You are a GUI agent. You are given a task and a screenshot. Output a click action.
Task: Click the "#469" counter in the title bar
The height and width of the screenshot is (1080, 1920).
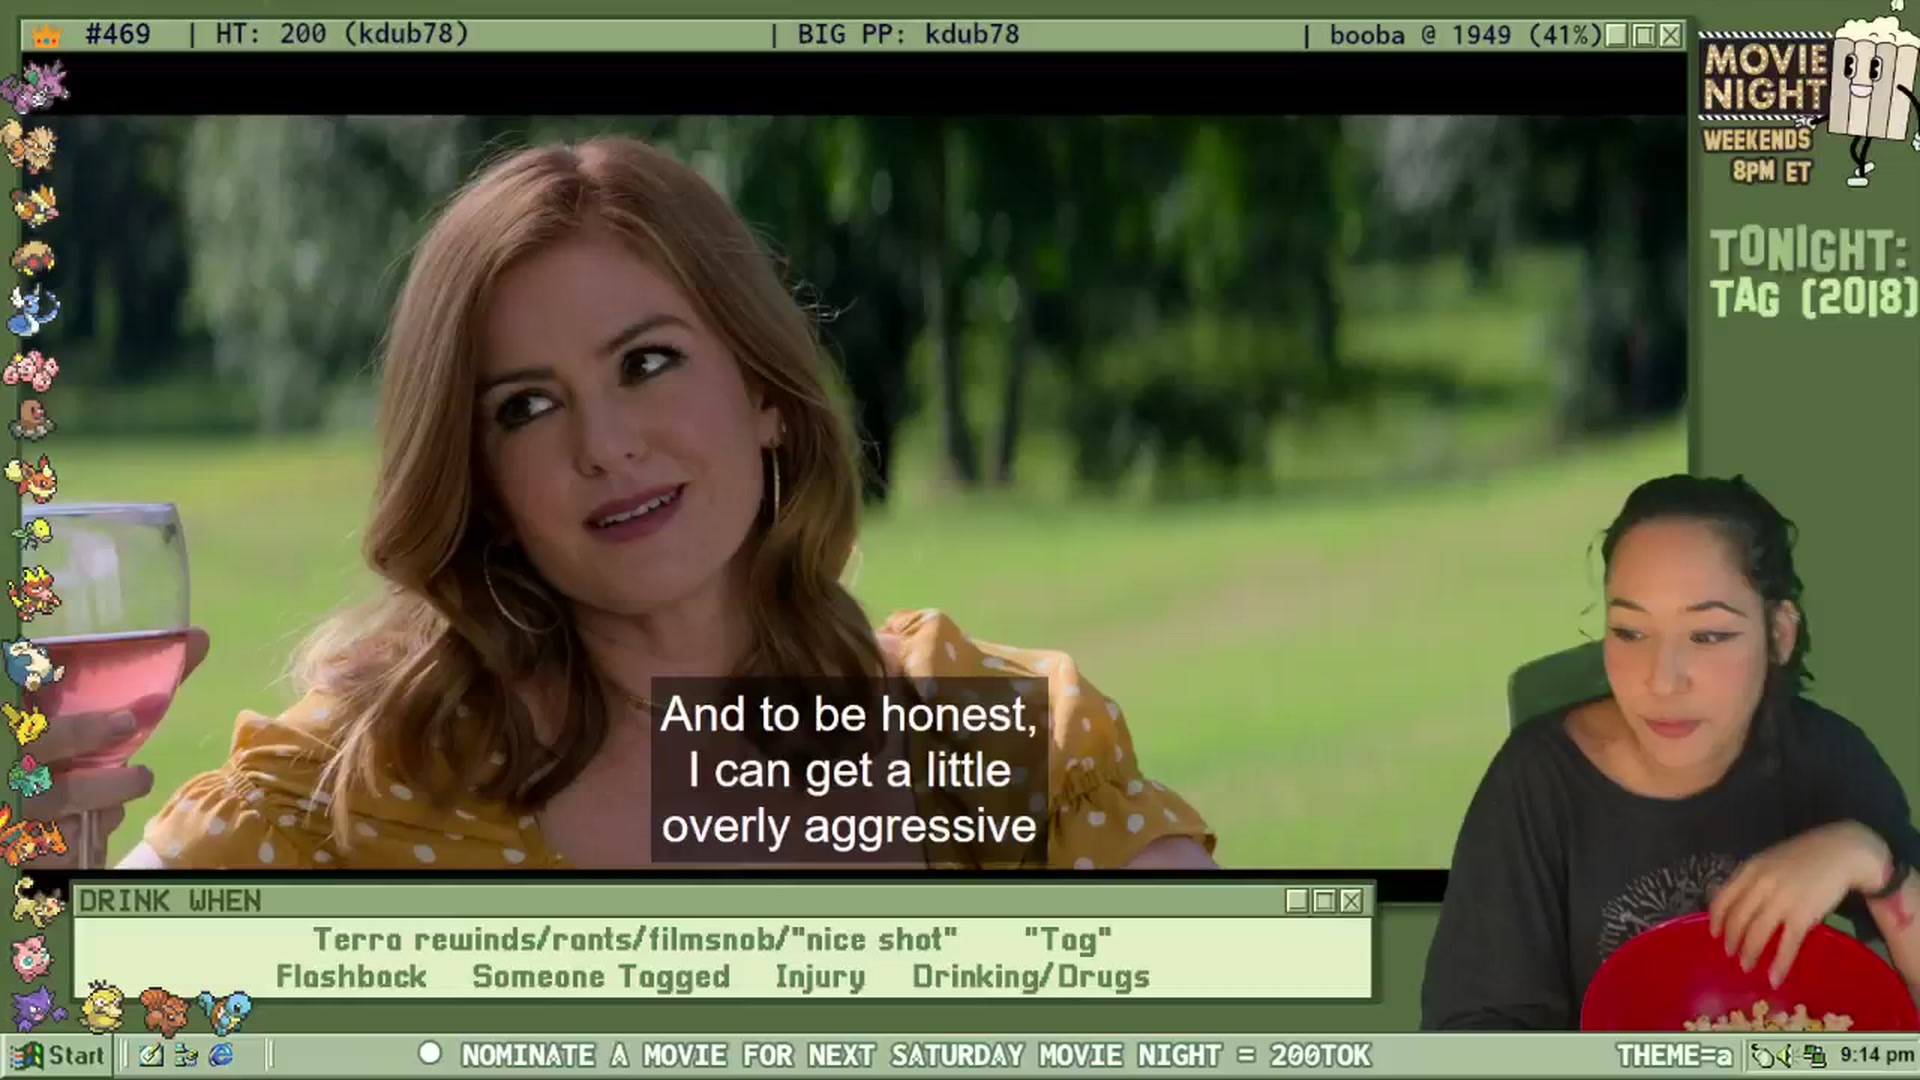pos(118,34)
